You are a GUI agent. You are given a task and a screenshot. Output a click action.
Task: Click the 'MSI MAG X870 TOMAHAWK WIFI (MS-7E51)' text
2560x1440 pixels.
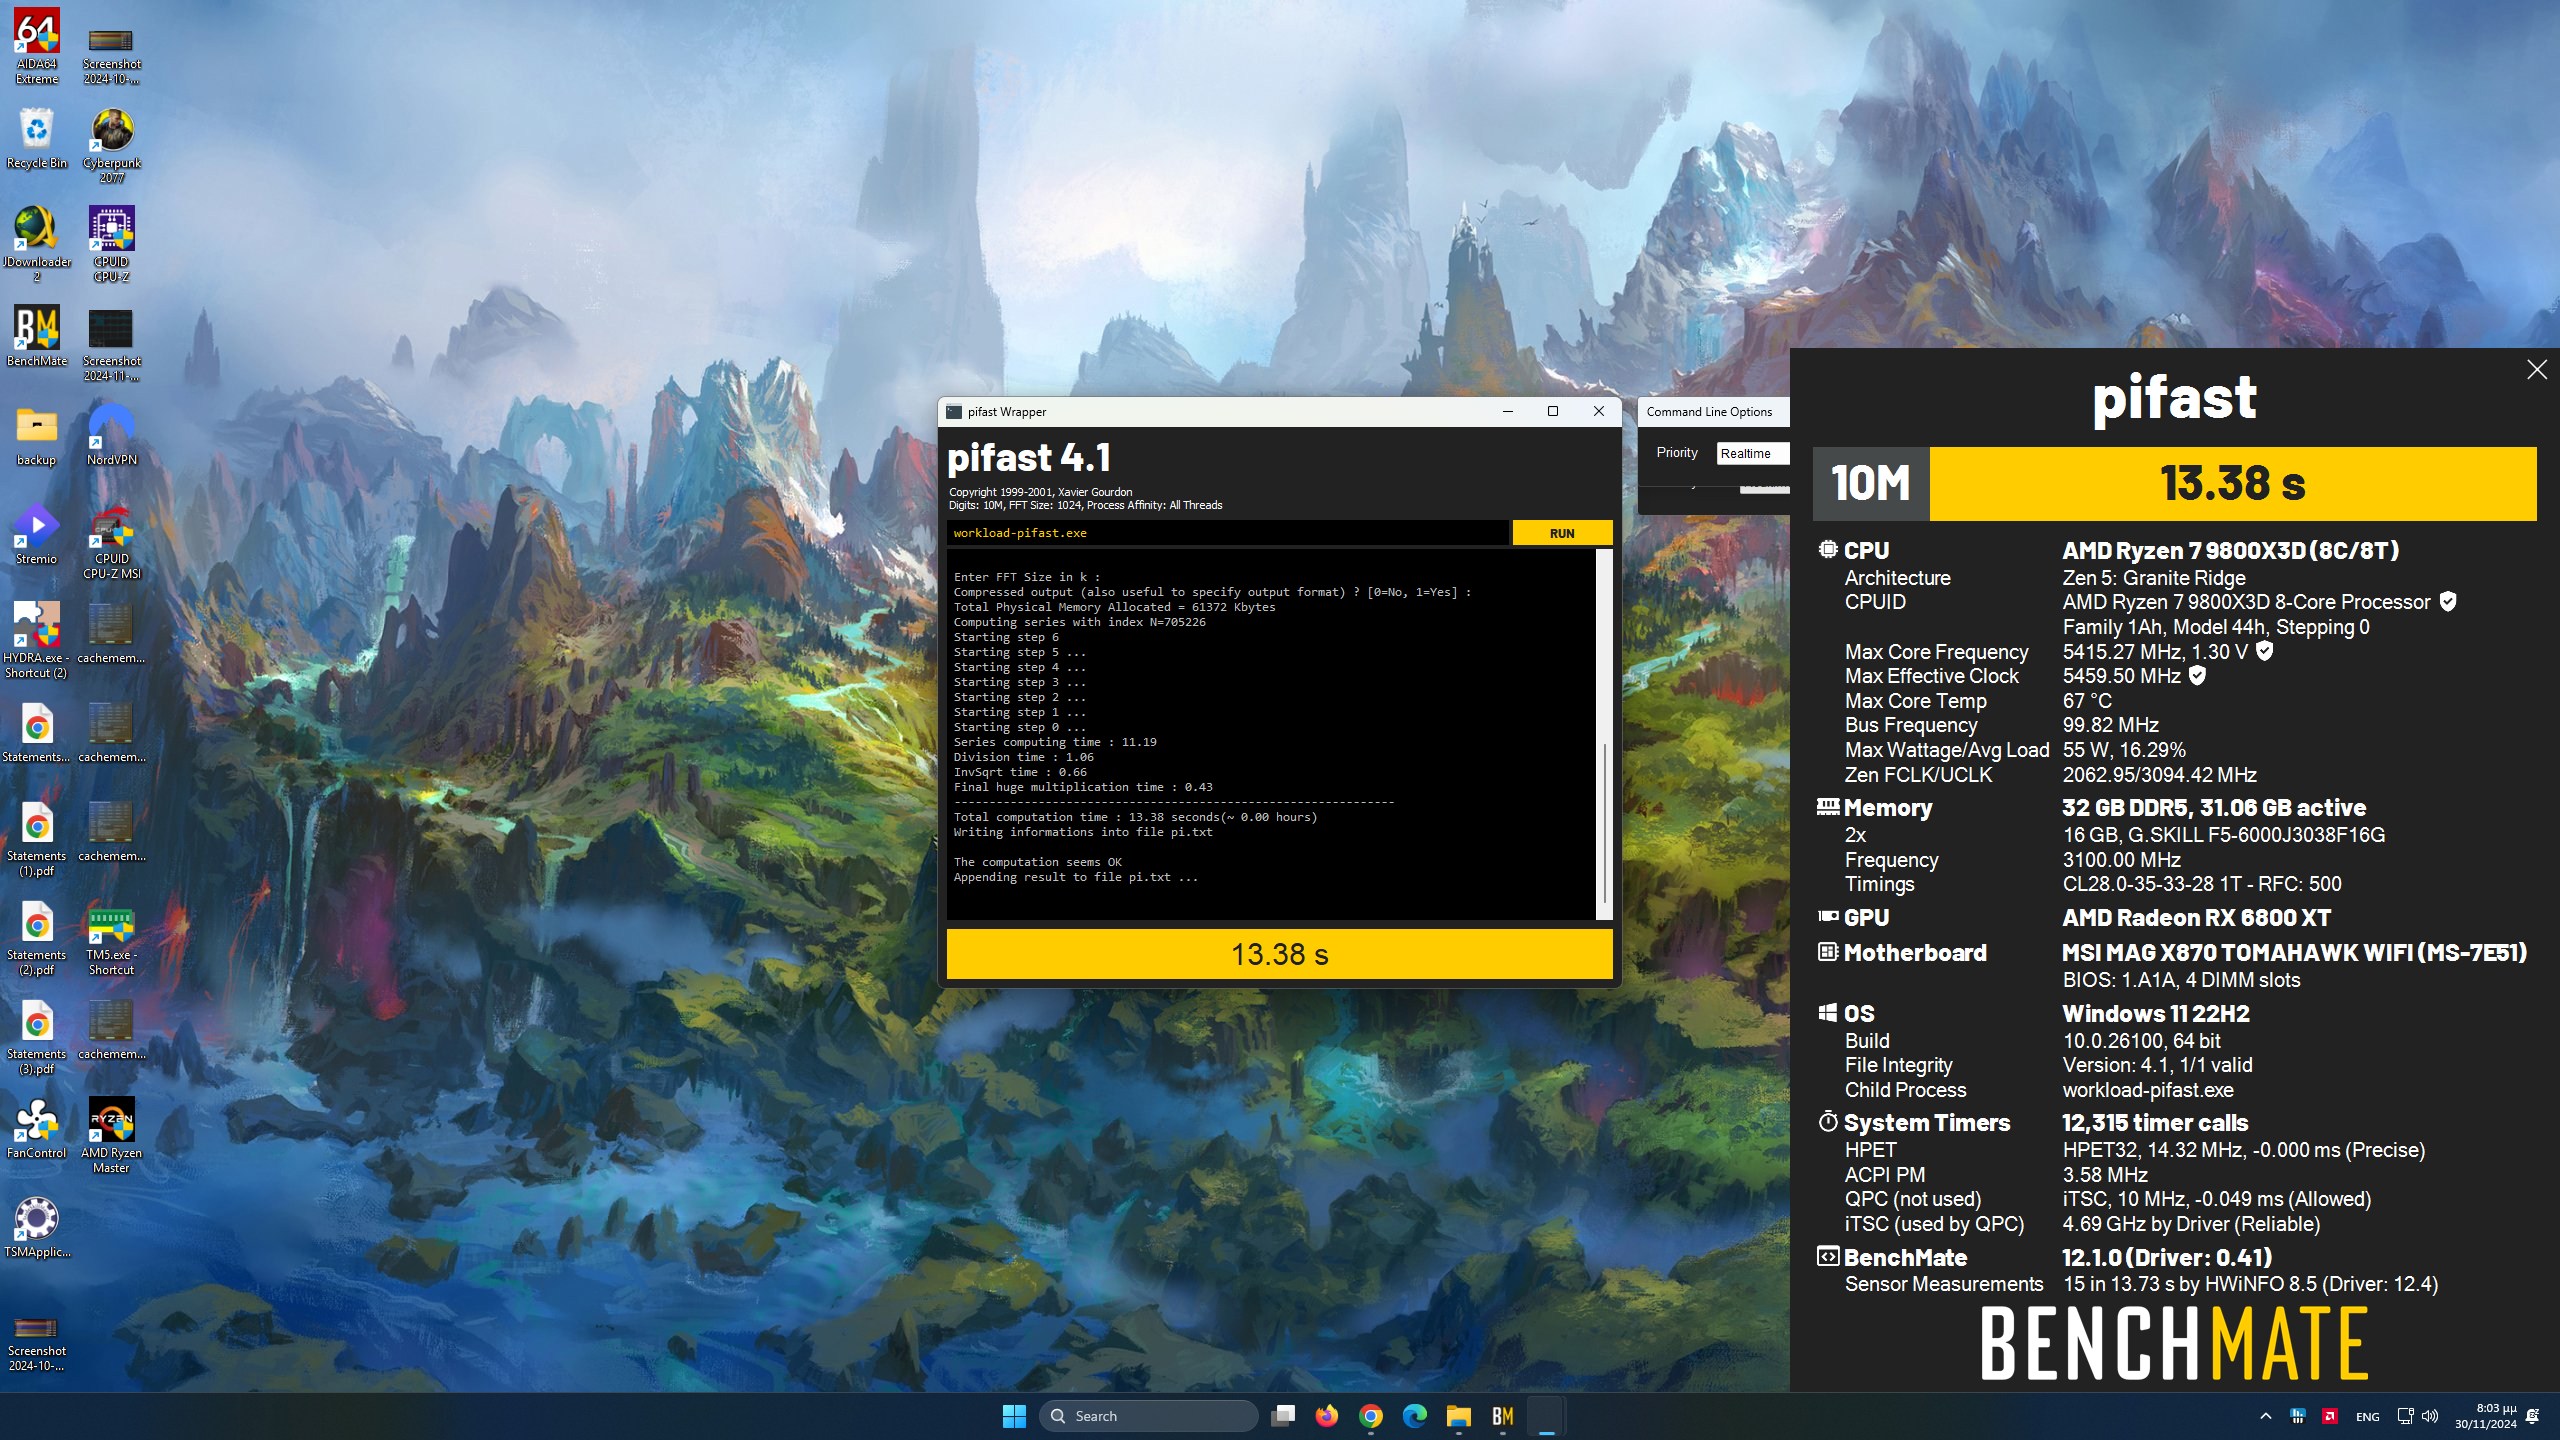[x=2294, y=952]
